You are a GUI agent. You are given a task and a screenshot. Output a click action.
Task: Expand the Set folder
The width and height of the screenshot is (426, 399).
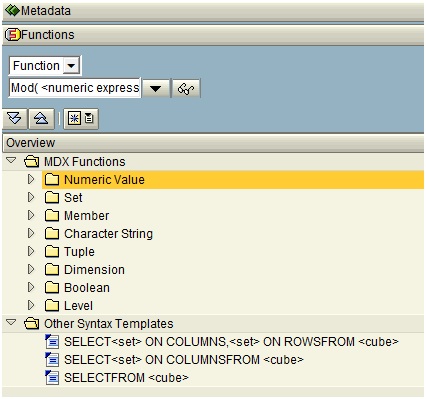31,197
